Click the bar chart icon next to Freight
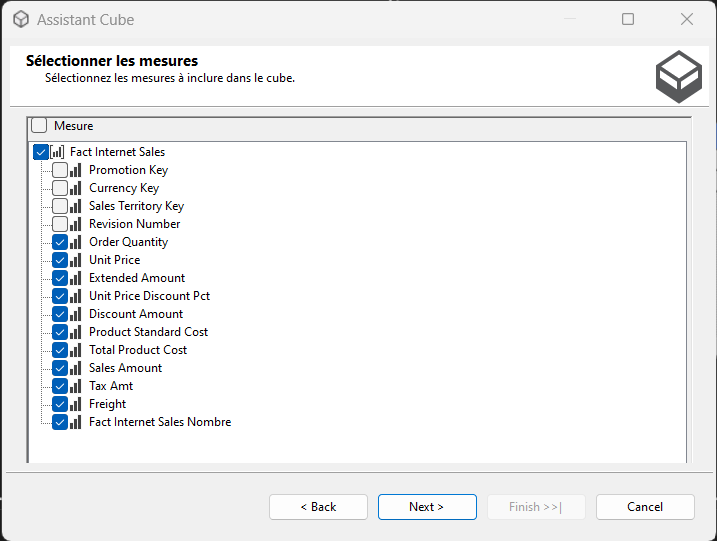 tap(75, 404)
